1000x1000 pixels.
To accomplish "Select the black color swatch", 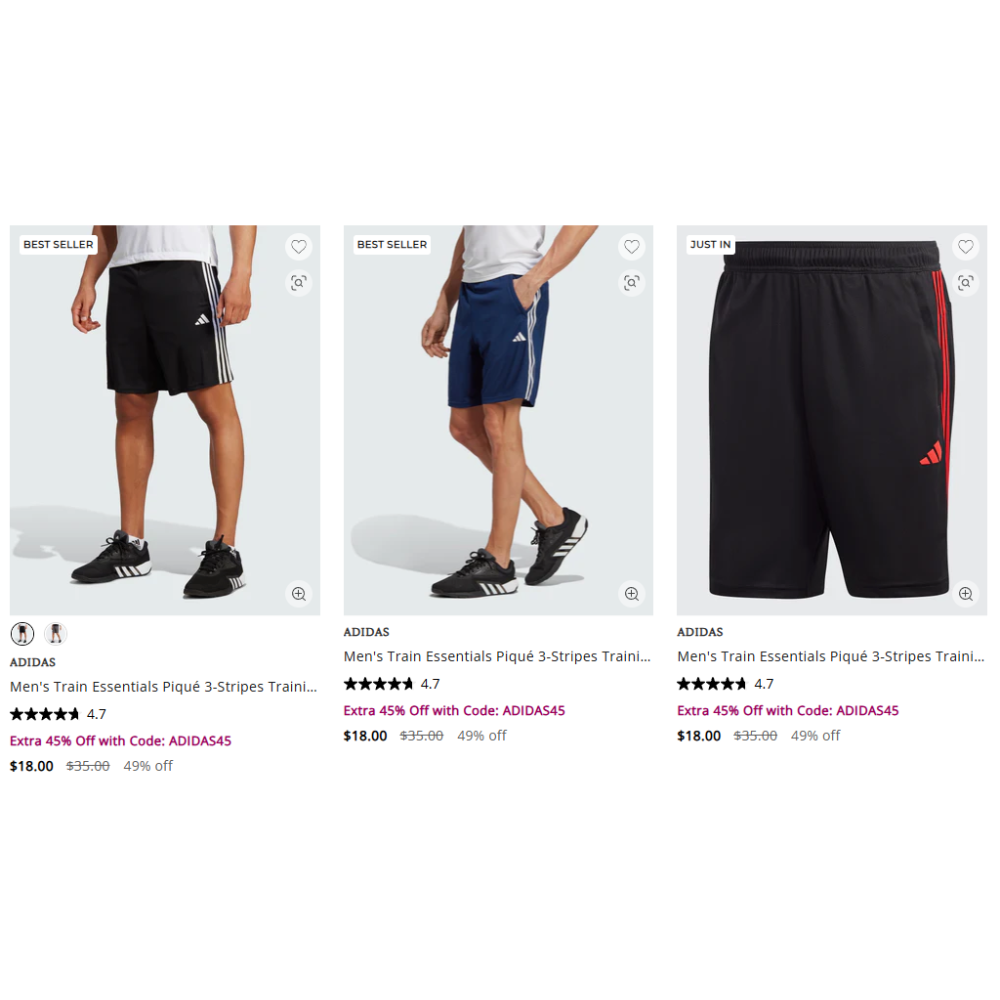I will (x=22, y=633).
